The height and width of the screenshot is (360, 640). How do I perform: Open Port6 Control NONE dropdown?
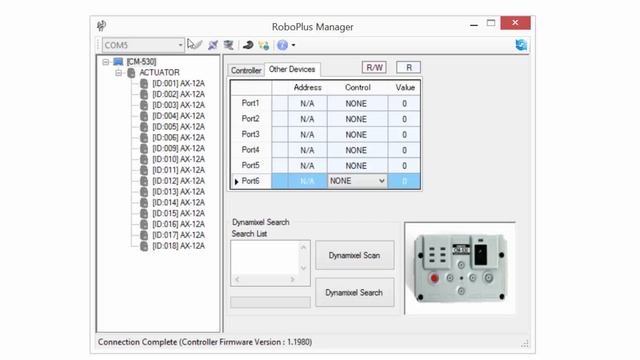pos(381,181)
